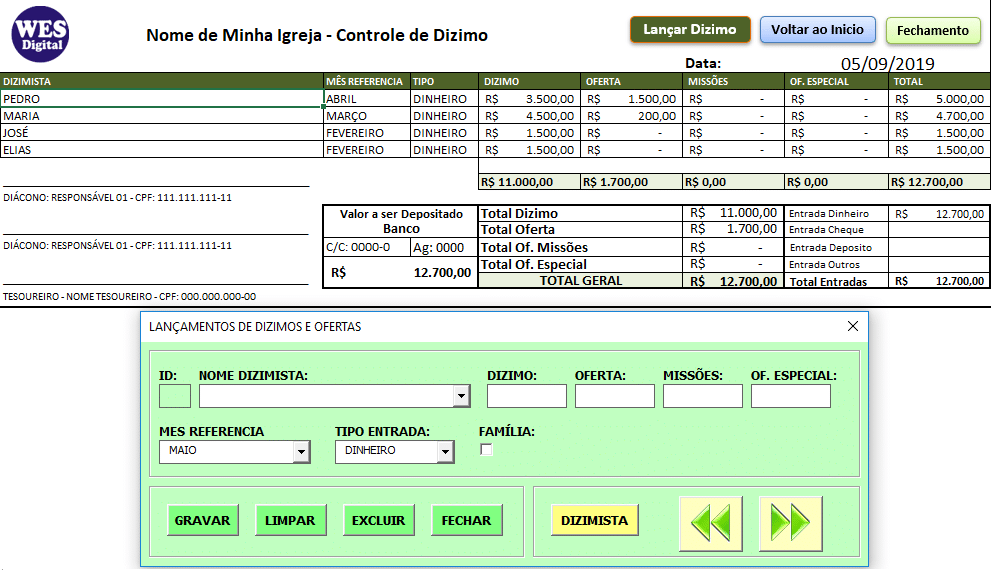
Task: Click the TESOUREIRO signature line text
Action: pos(130,297)
